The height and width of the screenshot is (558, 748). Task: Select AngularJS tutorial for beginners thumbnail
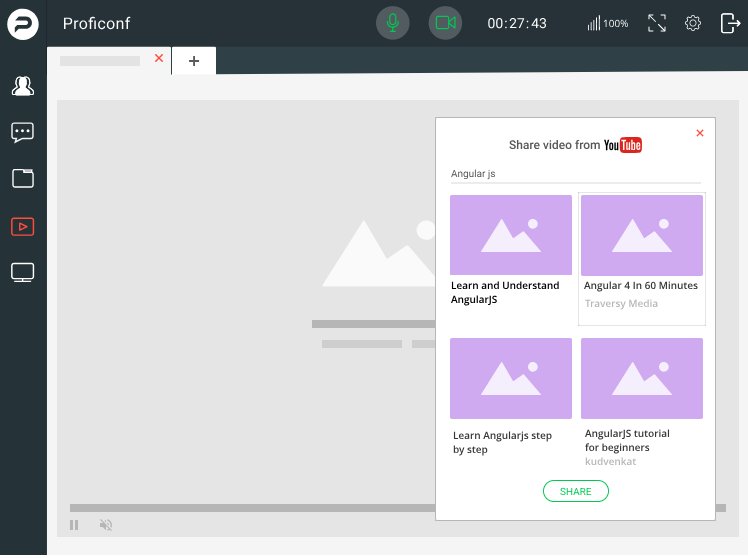642,379
